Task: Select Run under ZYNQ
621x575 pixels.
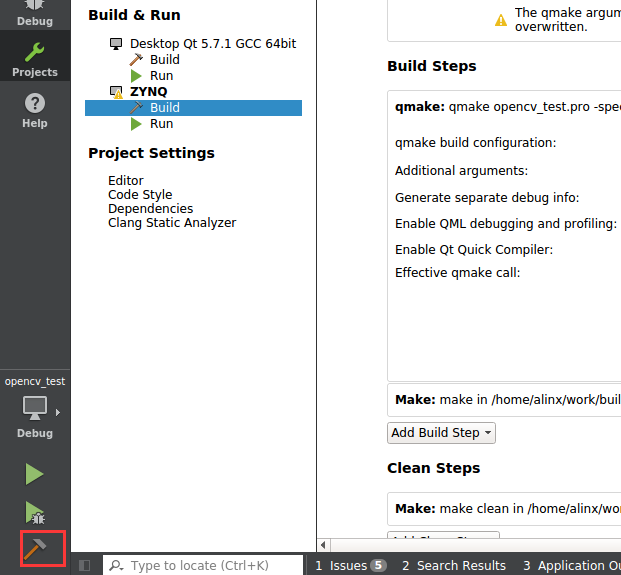Action: [151, 124]
